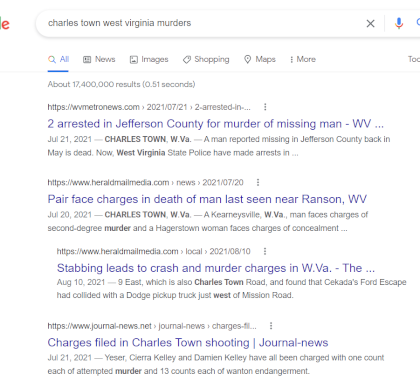Image resolution: width=420 pixels, height=387 pixels.
Task: Click the 'About 17,400,000 results' text
Action: point(121,84)
